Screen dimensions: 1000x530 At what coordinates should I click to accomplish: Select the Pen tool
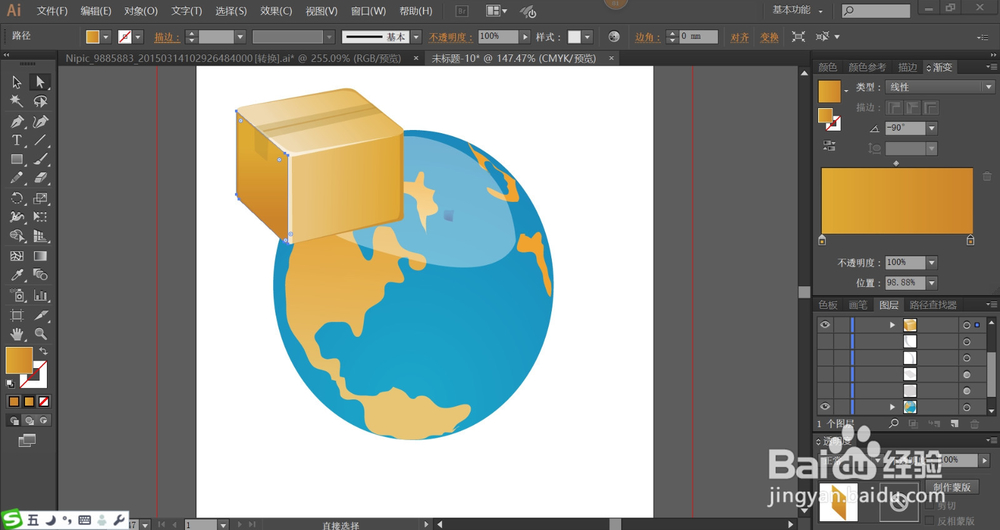[x=17, y=121]
